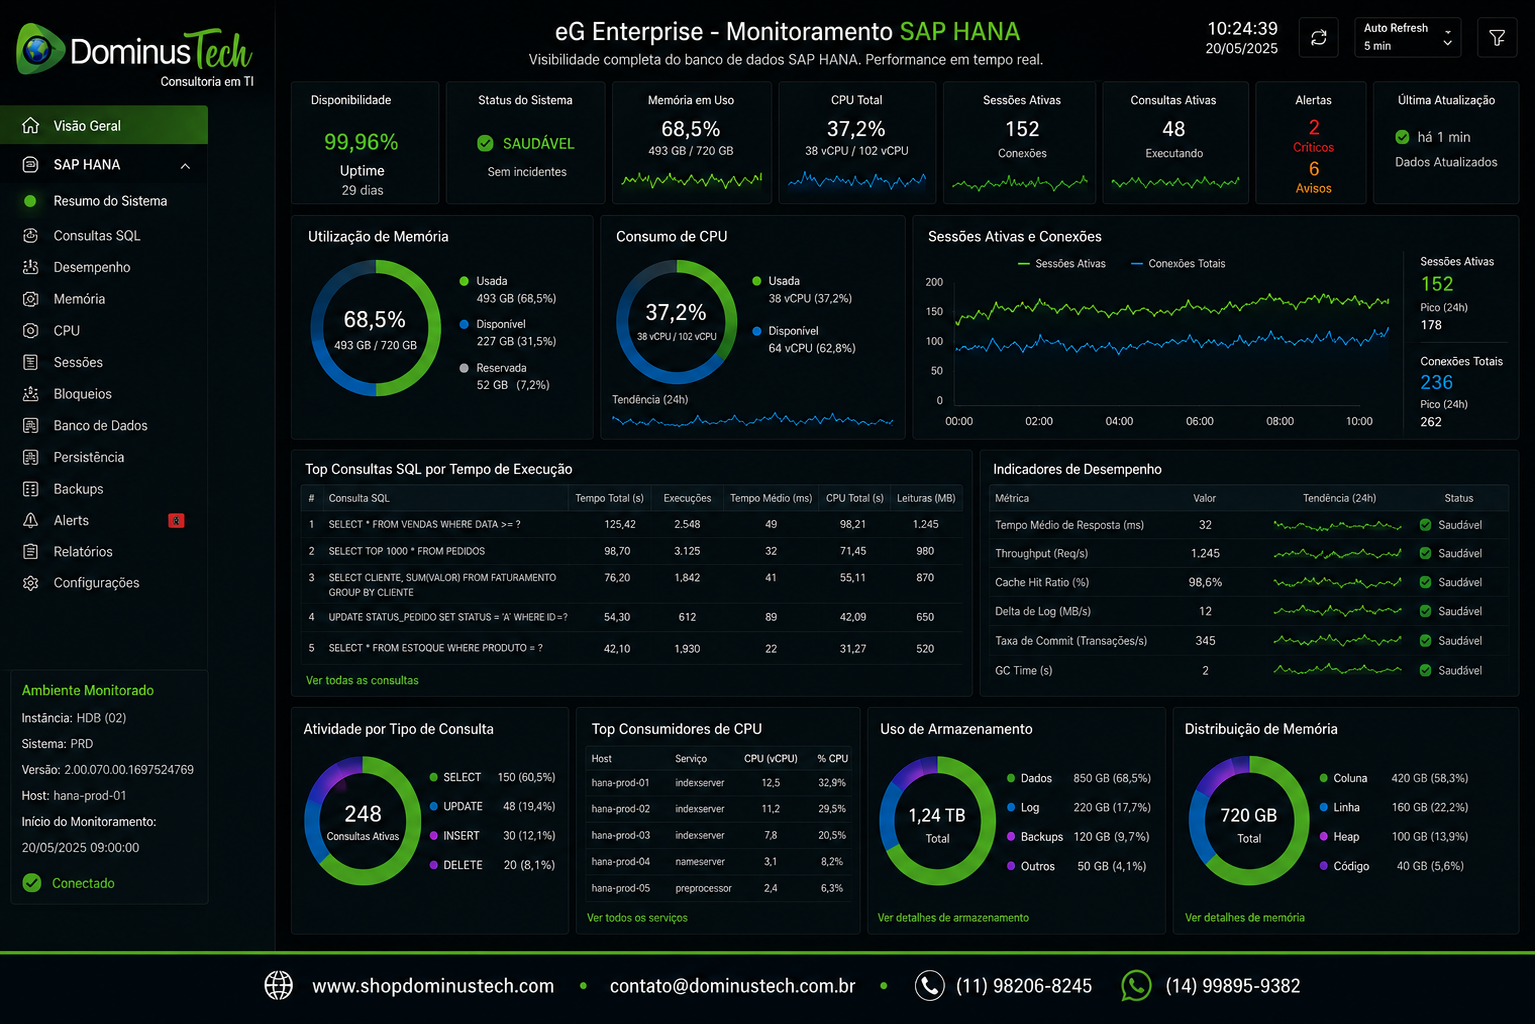Click the DominusTech globe logo
This screenshot has height=1024, width=1535.
[40, 49]
